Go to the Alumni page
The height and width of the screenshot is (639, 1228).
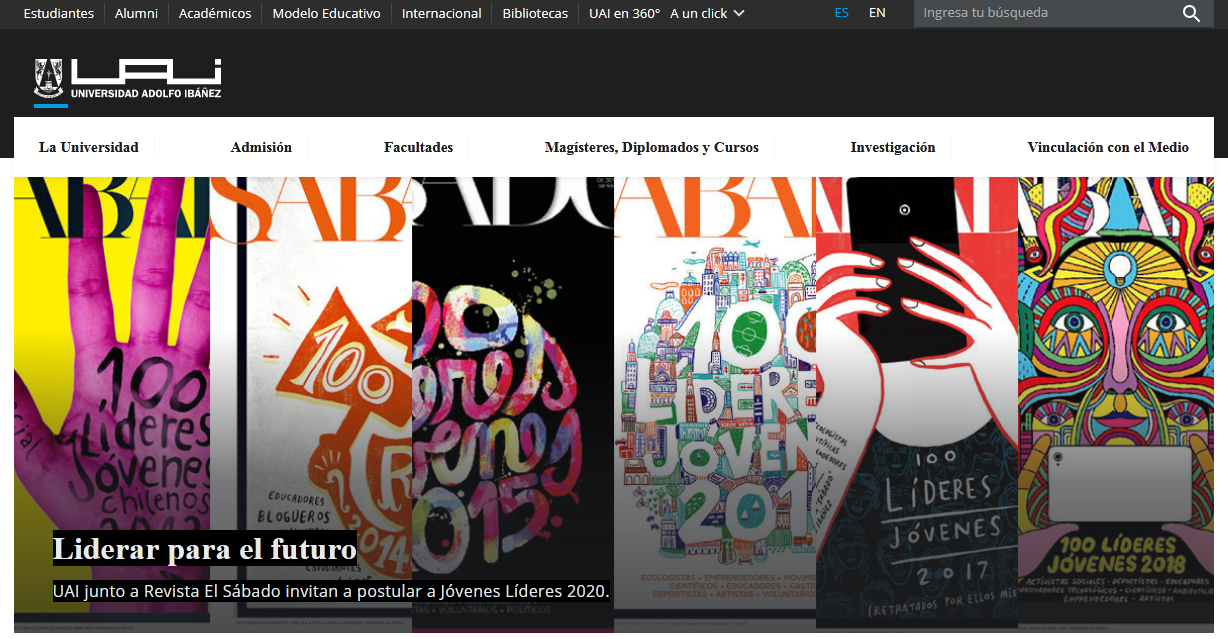(x=136, y=13)
